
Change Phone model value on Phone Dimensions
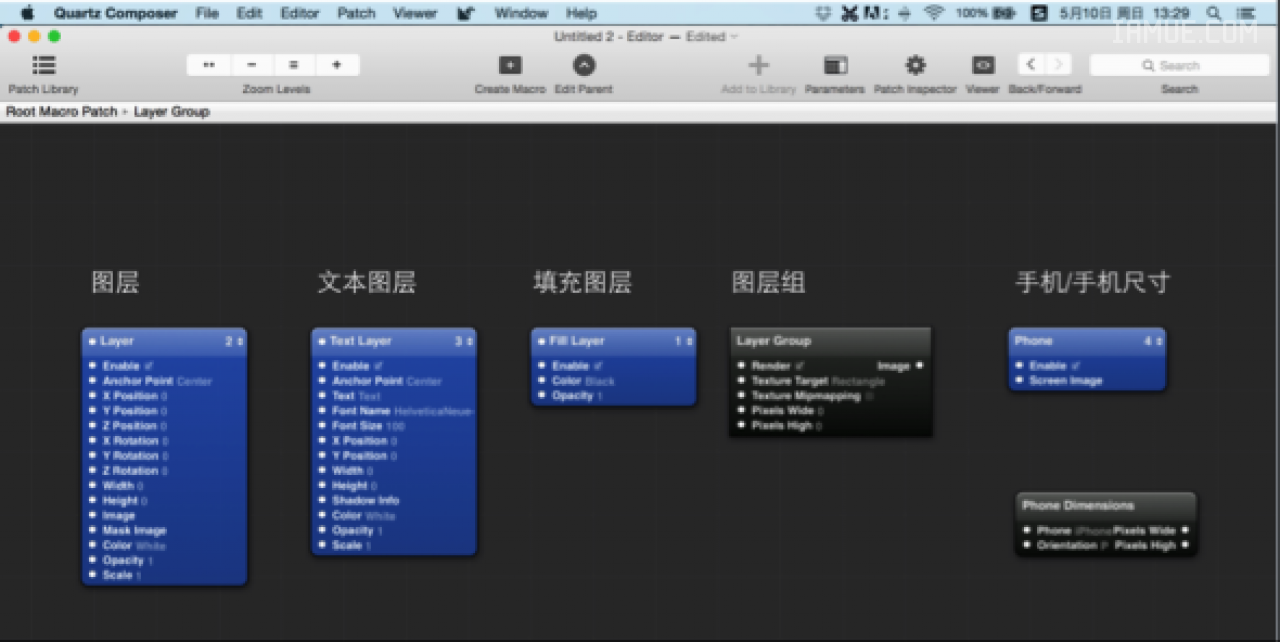point(1093,531)
